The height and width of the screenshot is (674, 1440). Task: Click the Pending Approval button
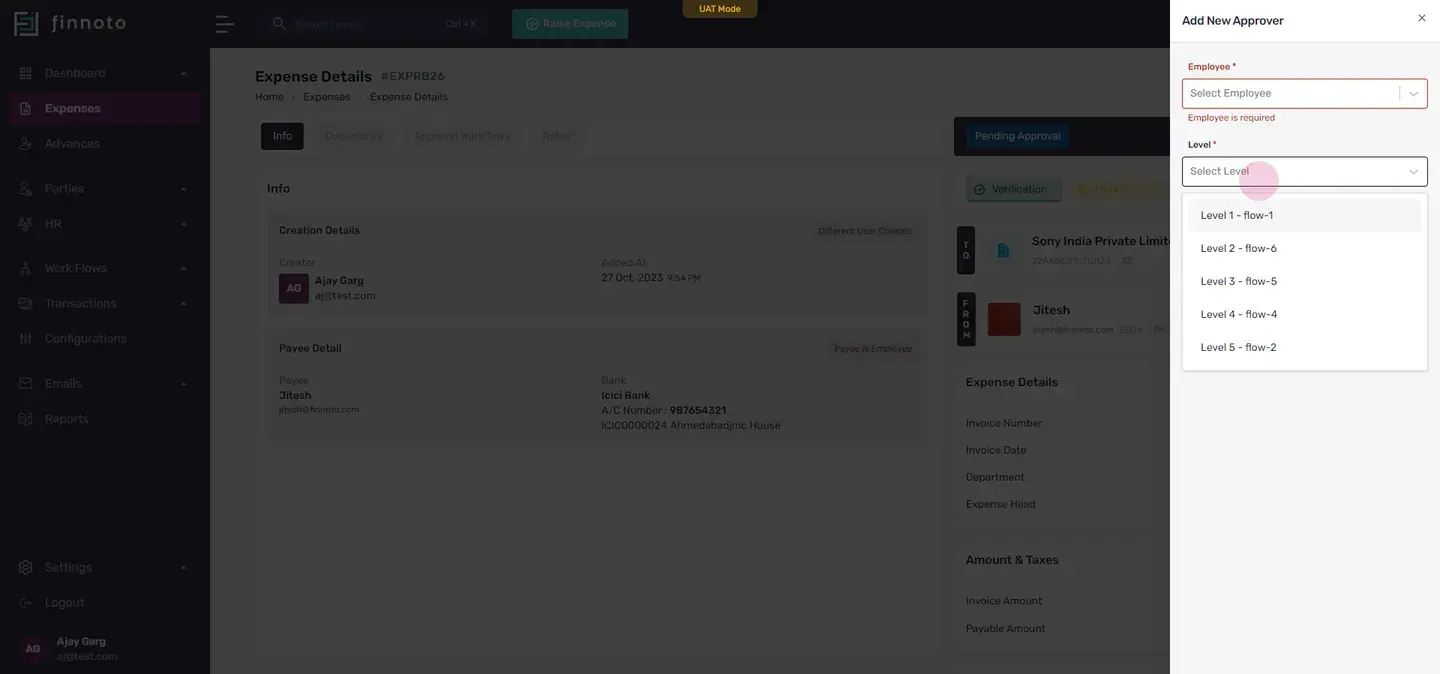[x=1017, y=136]
